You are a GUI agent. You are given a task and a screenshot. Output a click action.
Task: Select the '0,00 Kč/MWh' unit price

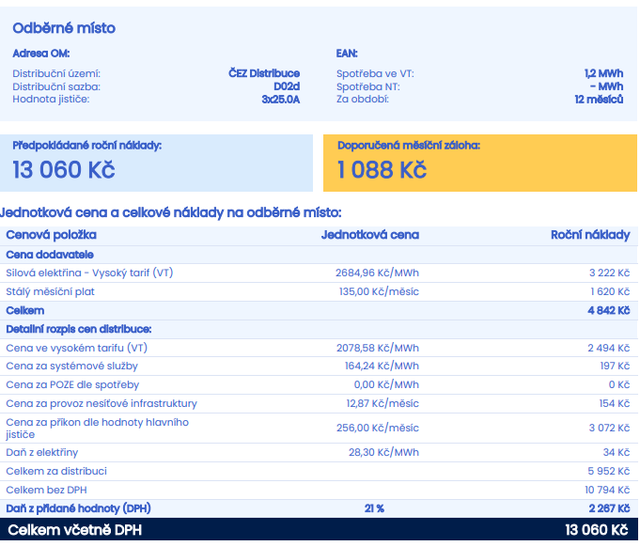pyautogui.click(x=386, y=385)
